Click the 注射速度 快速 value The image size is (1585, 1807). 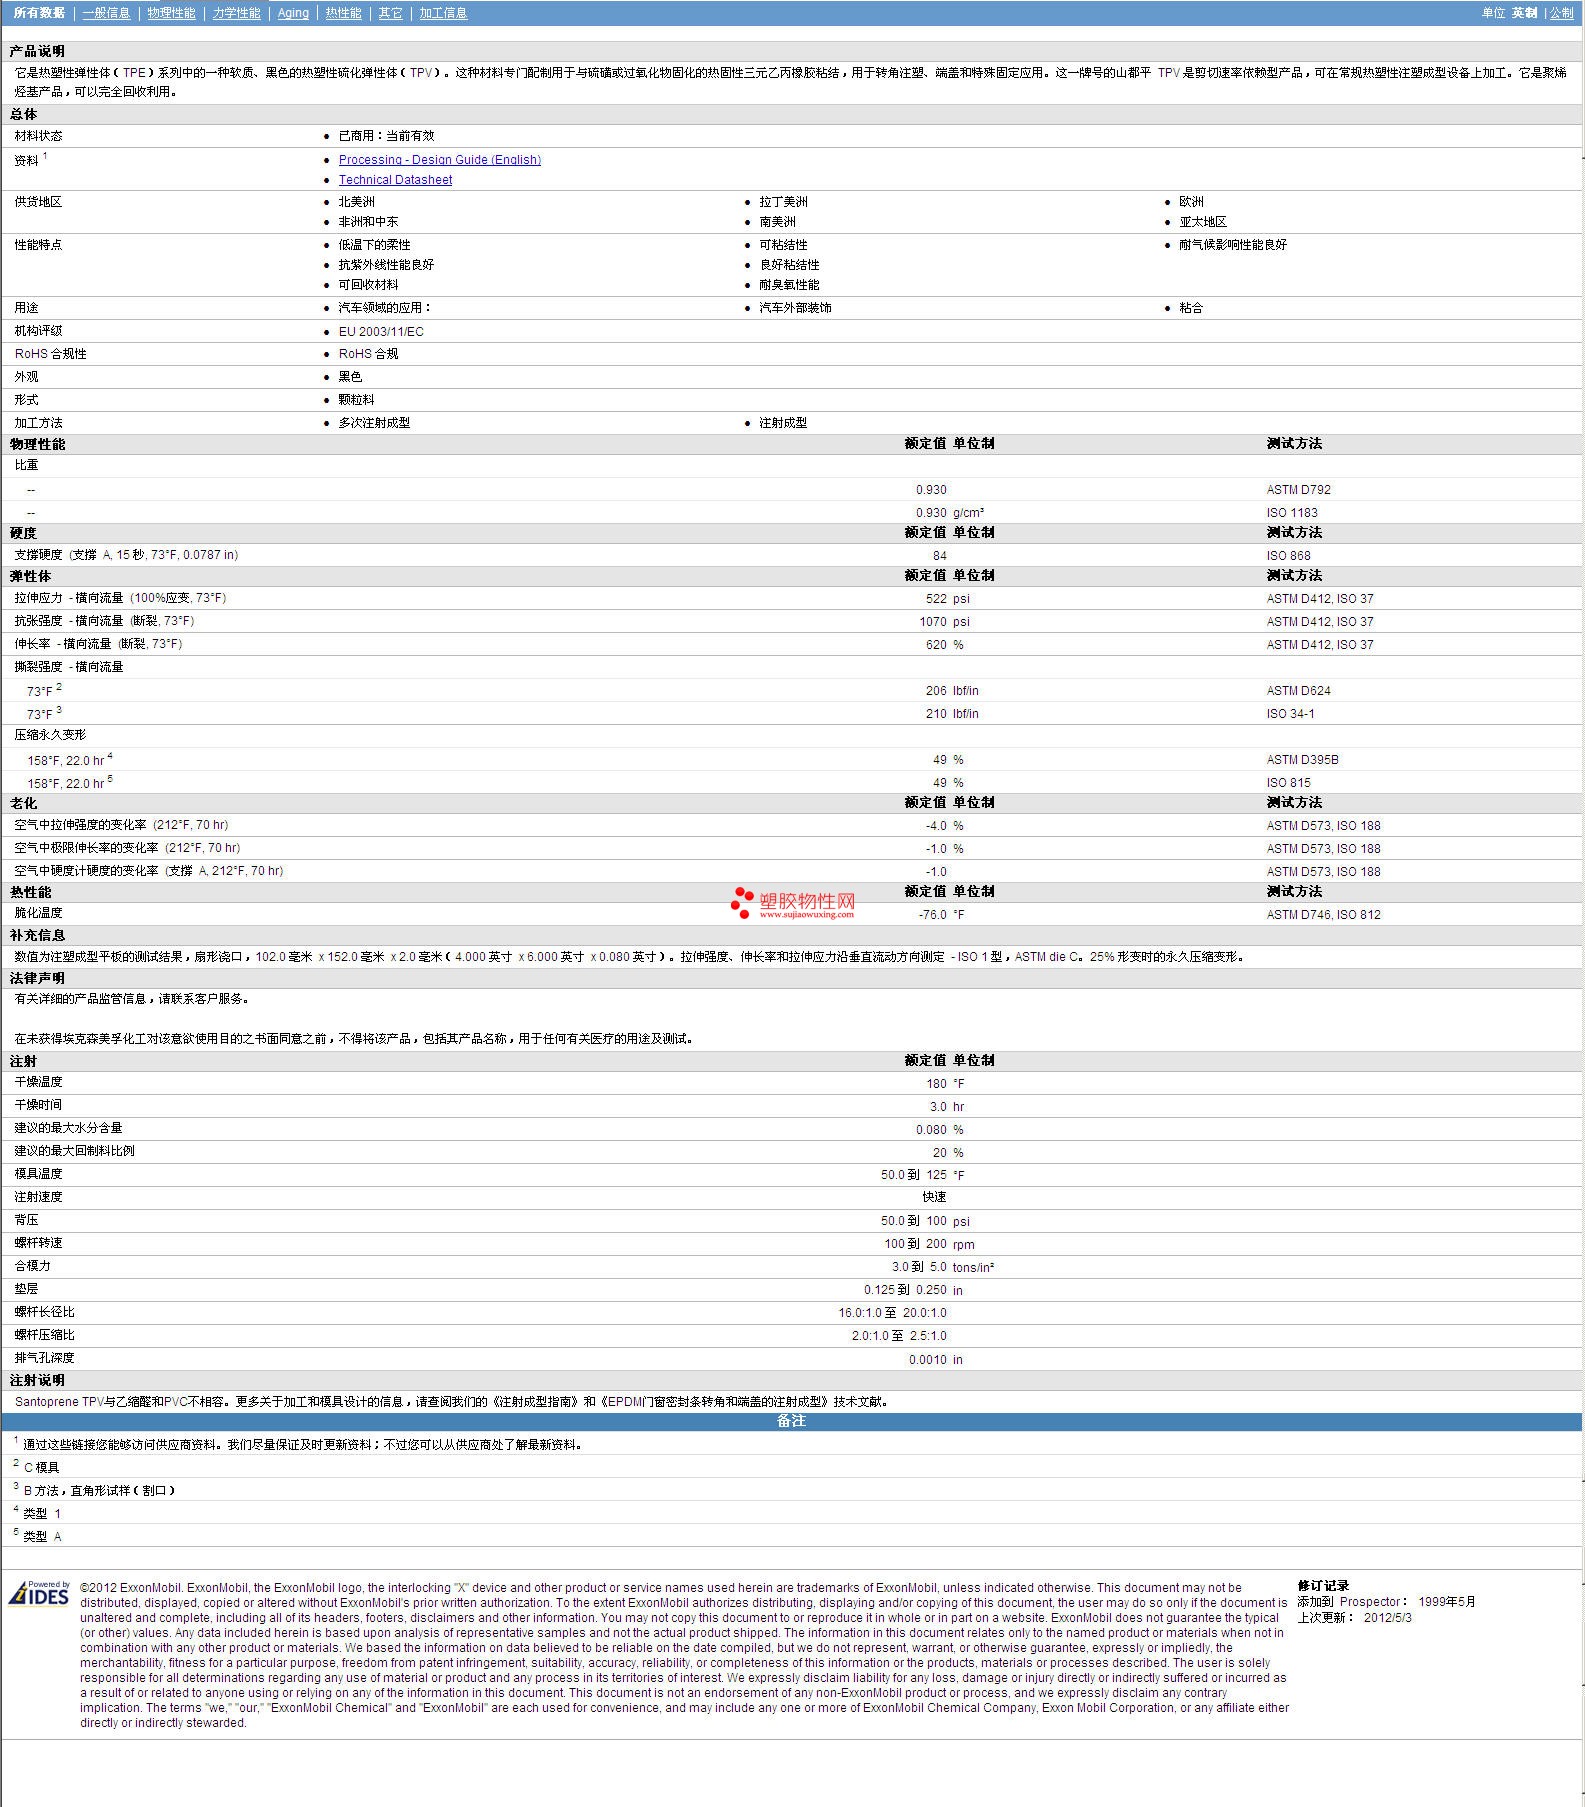click(934, 1197)
